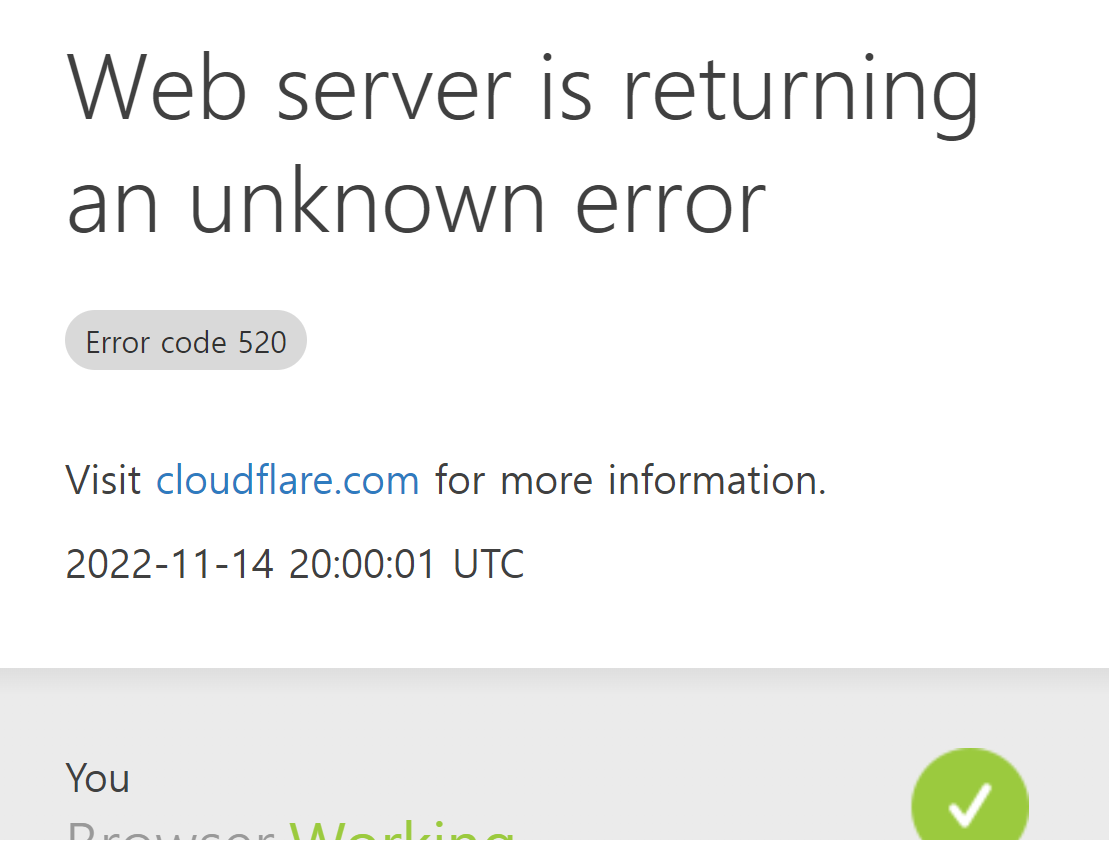Click the UTC timezone label
This screenshot has width=1111, height=841.
click(488, 565)
